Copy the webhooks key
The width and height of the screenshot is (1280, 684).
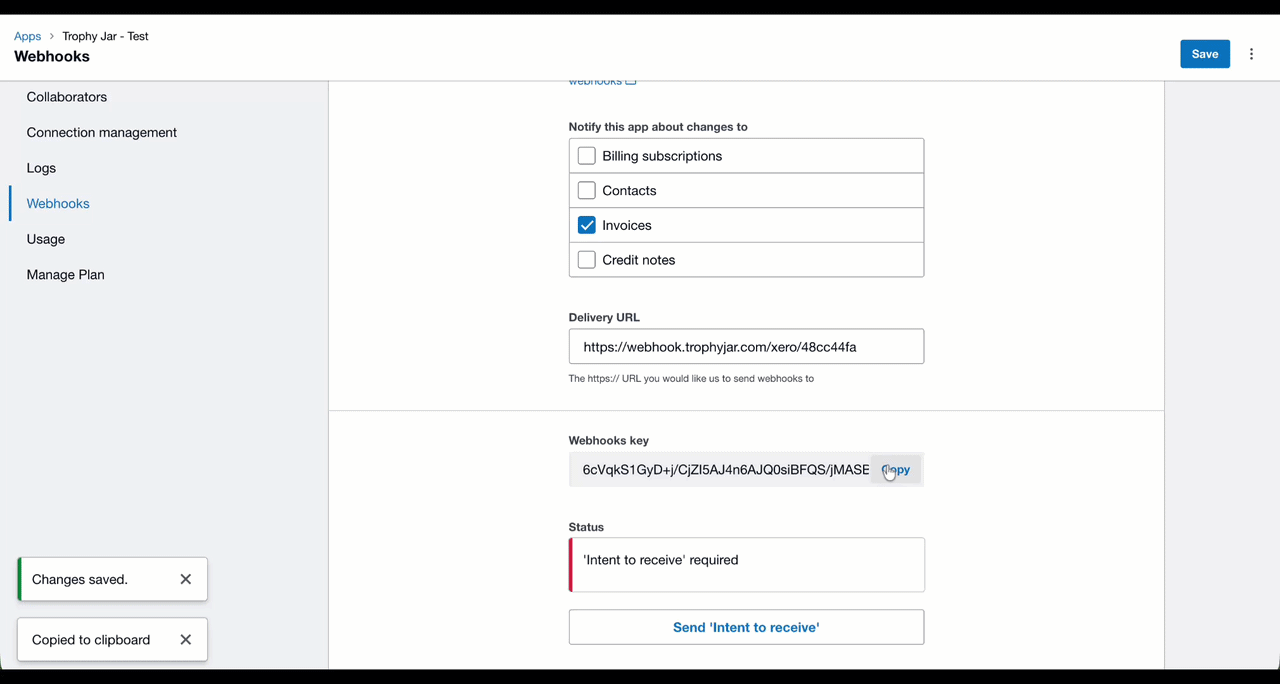point(896,469)
